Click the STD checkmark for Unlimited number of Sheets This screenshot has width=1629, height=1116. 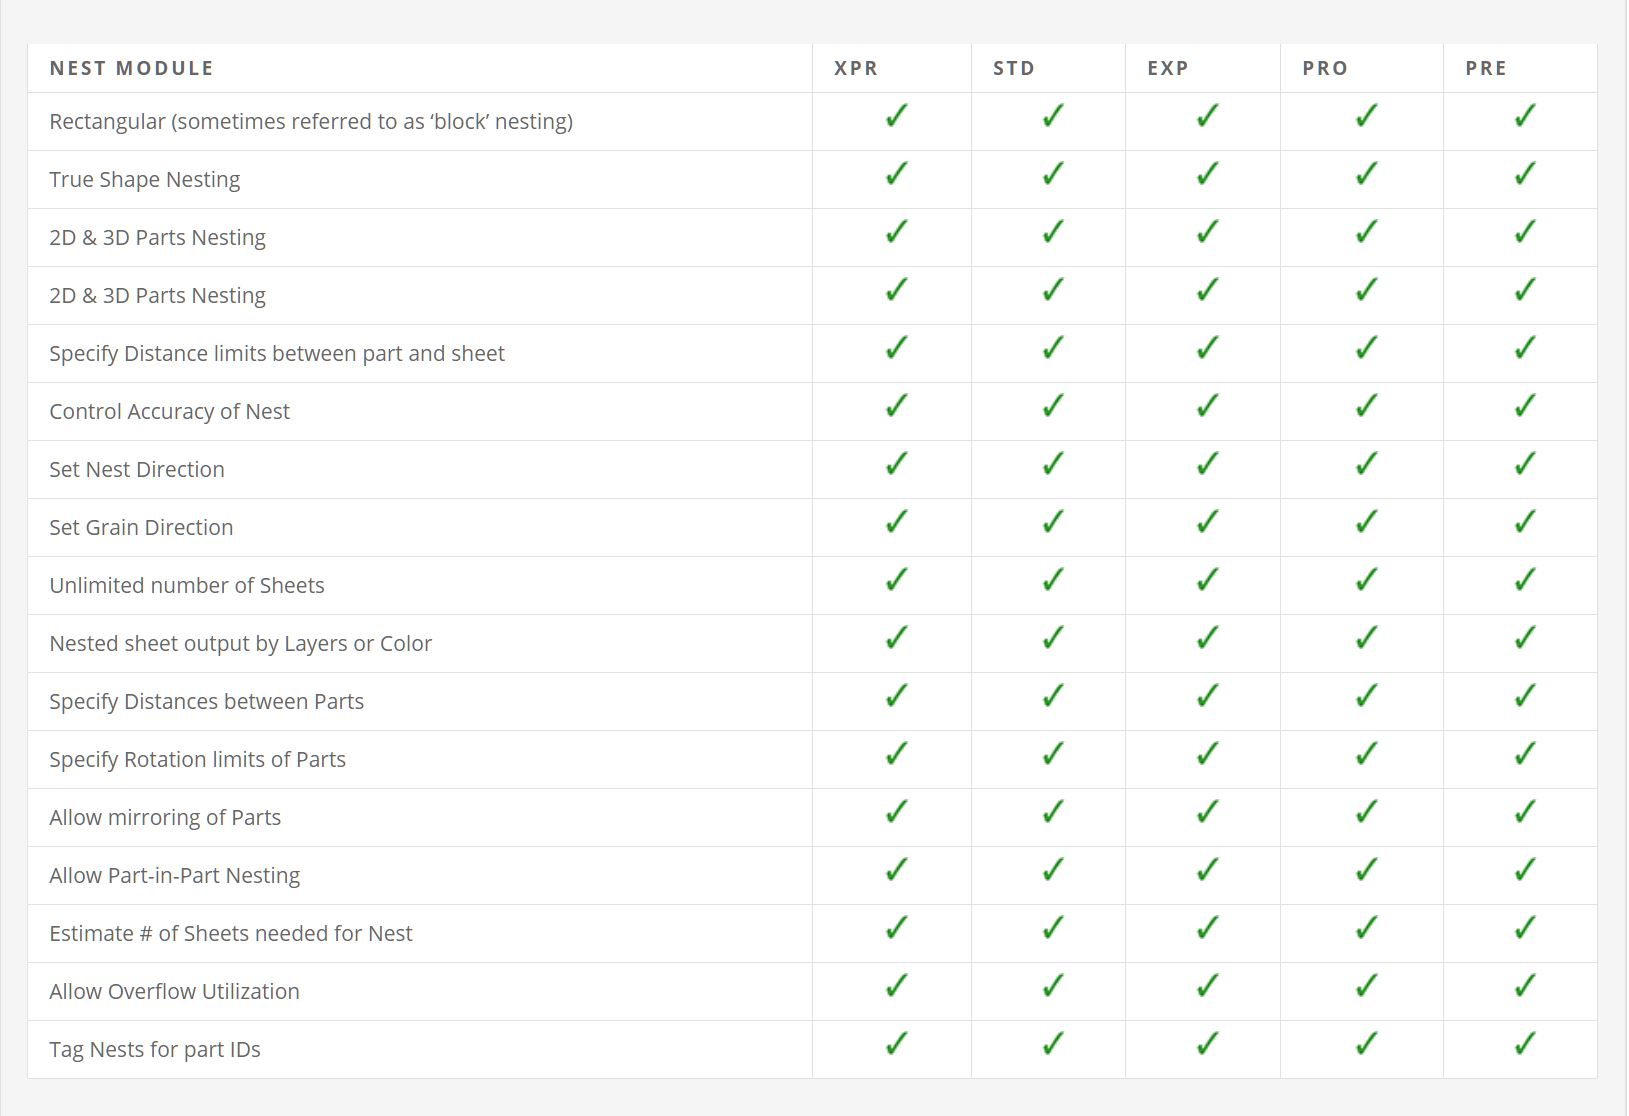pos(1053,580)
